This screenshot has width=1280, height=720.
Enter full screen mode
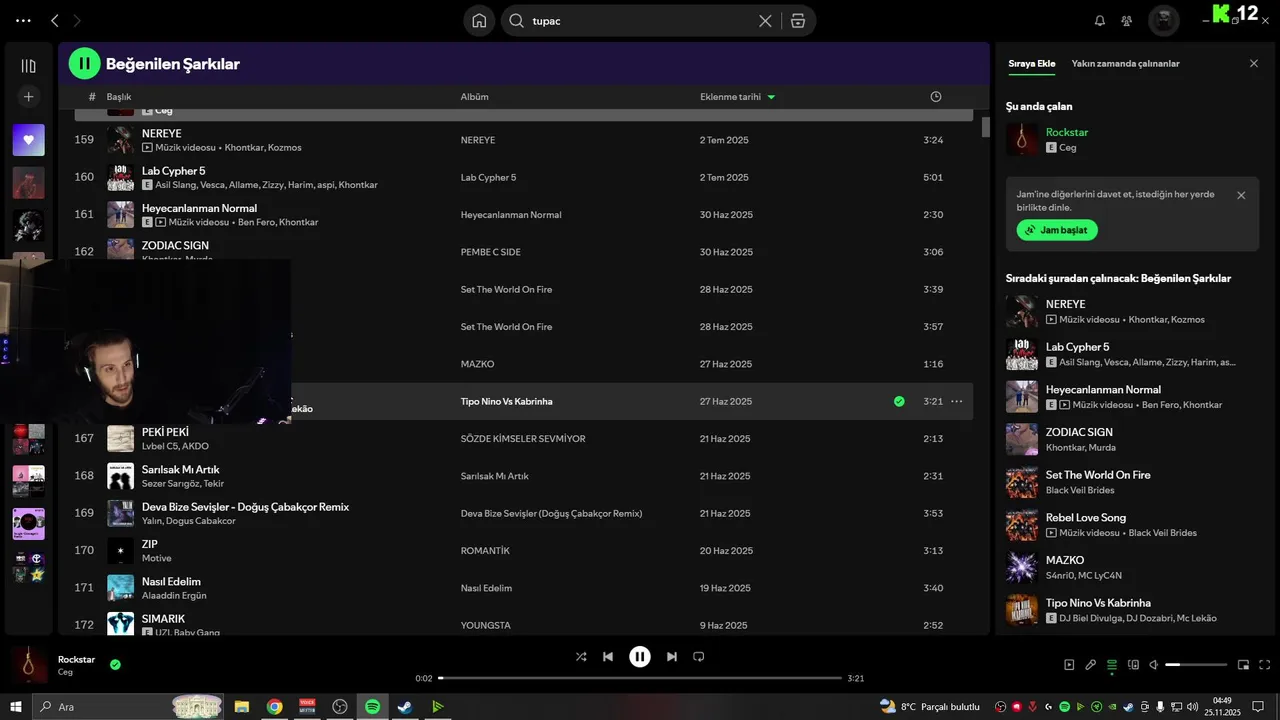tap(1265, 664)
